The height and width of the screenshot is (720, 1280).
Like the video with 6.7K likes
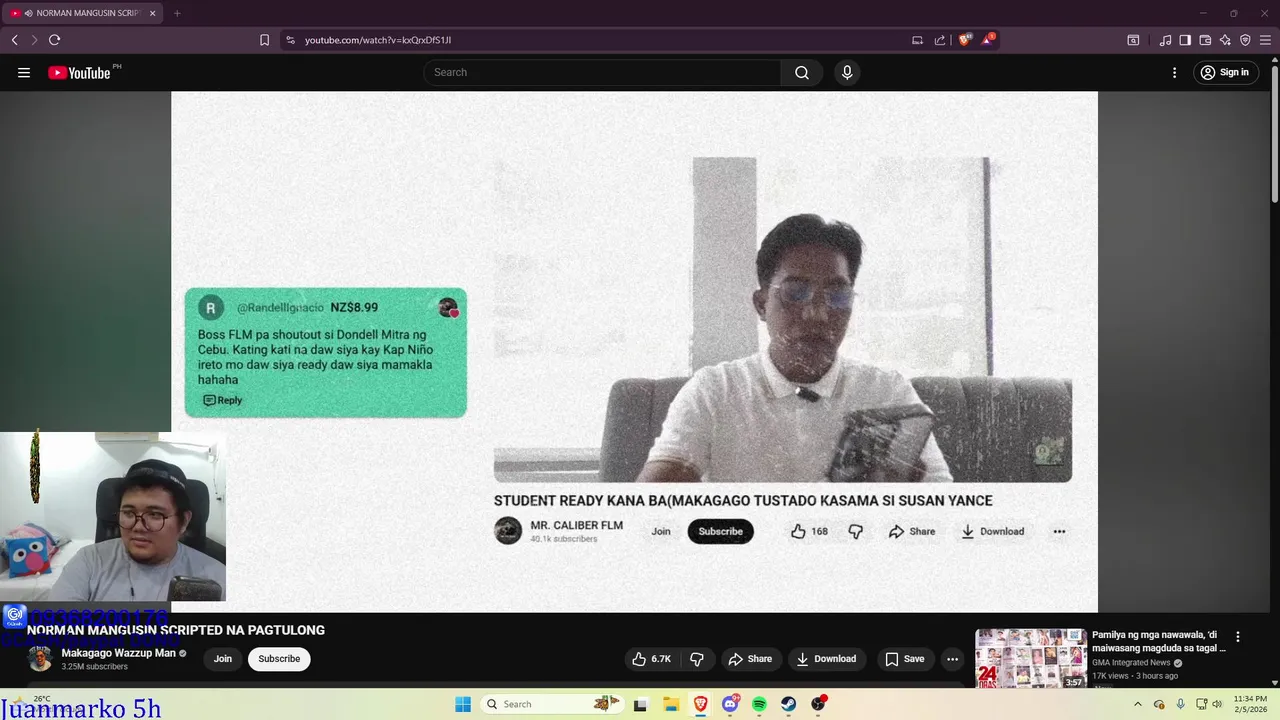point(651,659)
